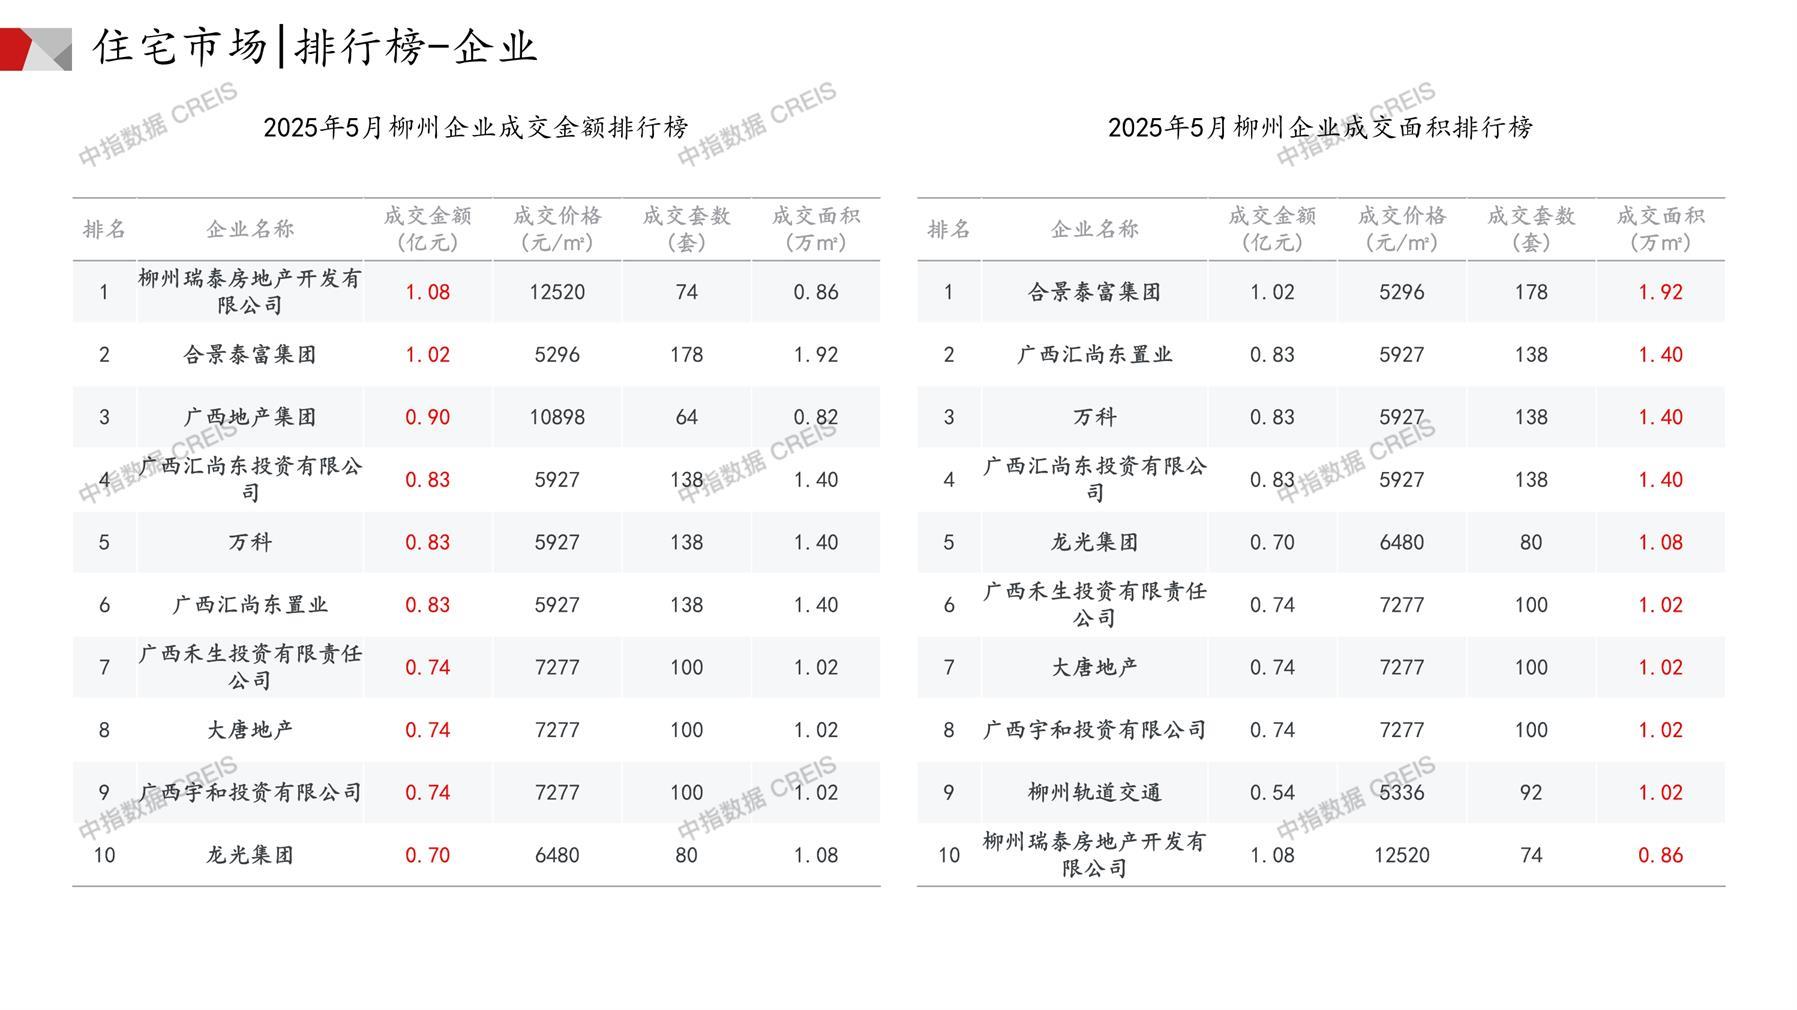Screen dimensions: 1797x1010
Task: Click the slide title 住宅市场|排行榜-企业
Action: [315, 47]
